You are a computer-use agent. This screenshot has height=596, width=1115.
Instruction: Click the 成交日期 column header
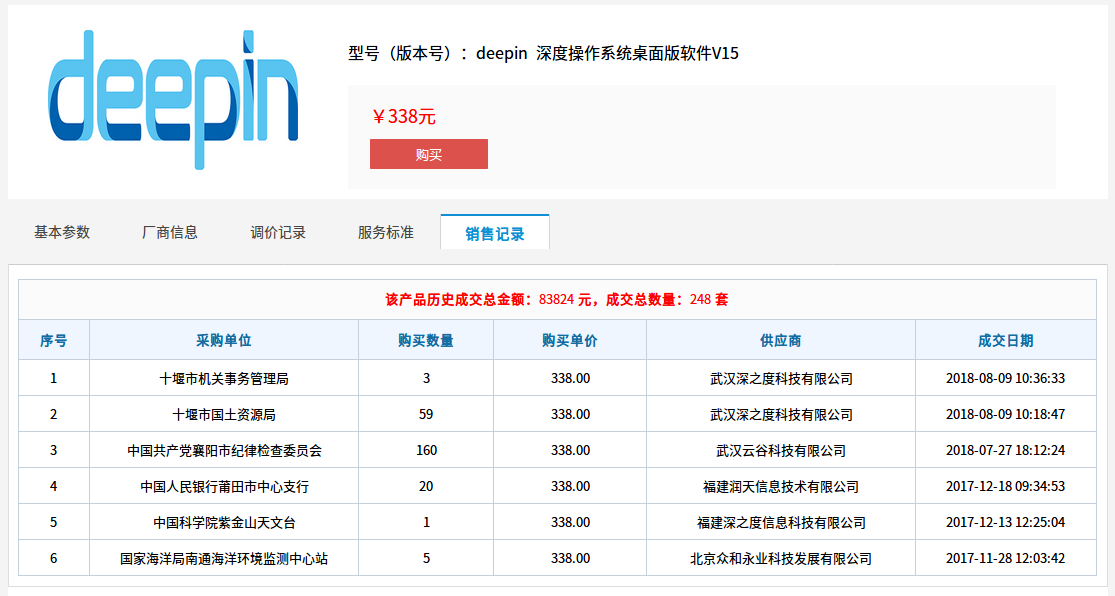pyautogui.click(x=1005, y=341)
